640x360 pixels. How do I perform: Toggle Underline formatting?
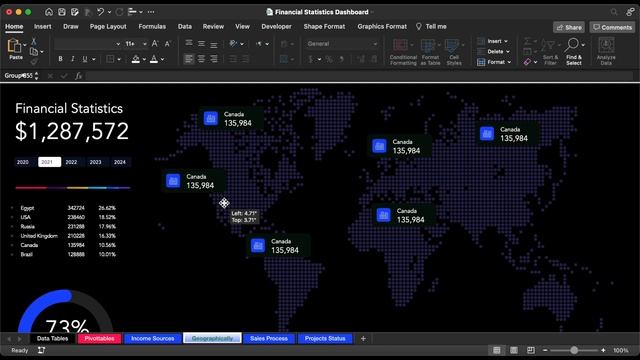tap(84, 59)
